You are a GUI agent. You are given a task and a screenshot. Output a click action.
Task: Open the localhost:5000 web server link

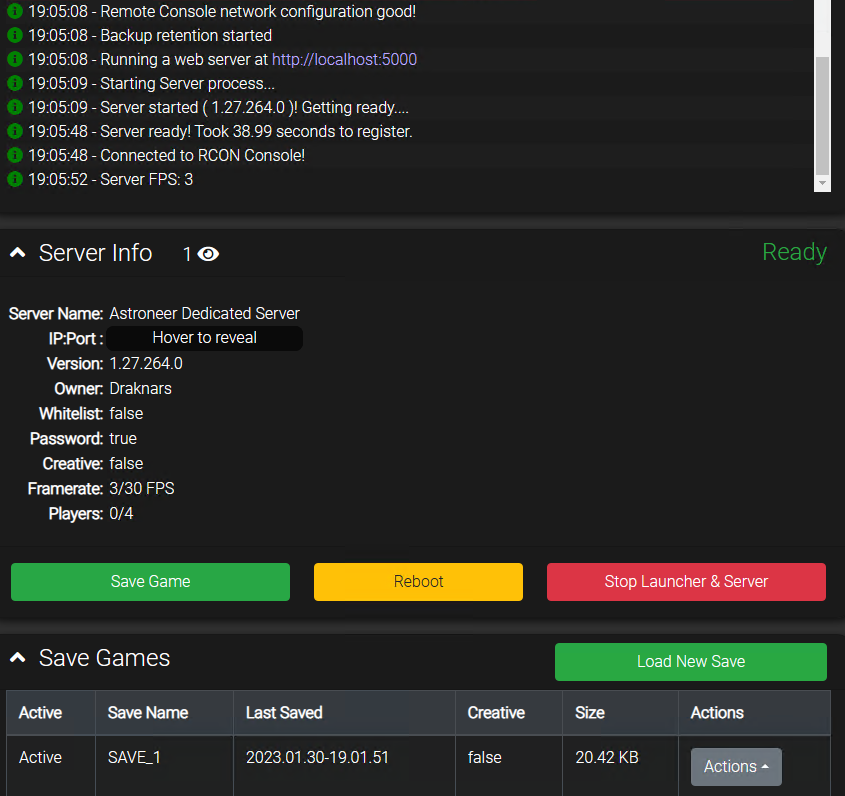[344, 59]
